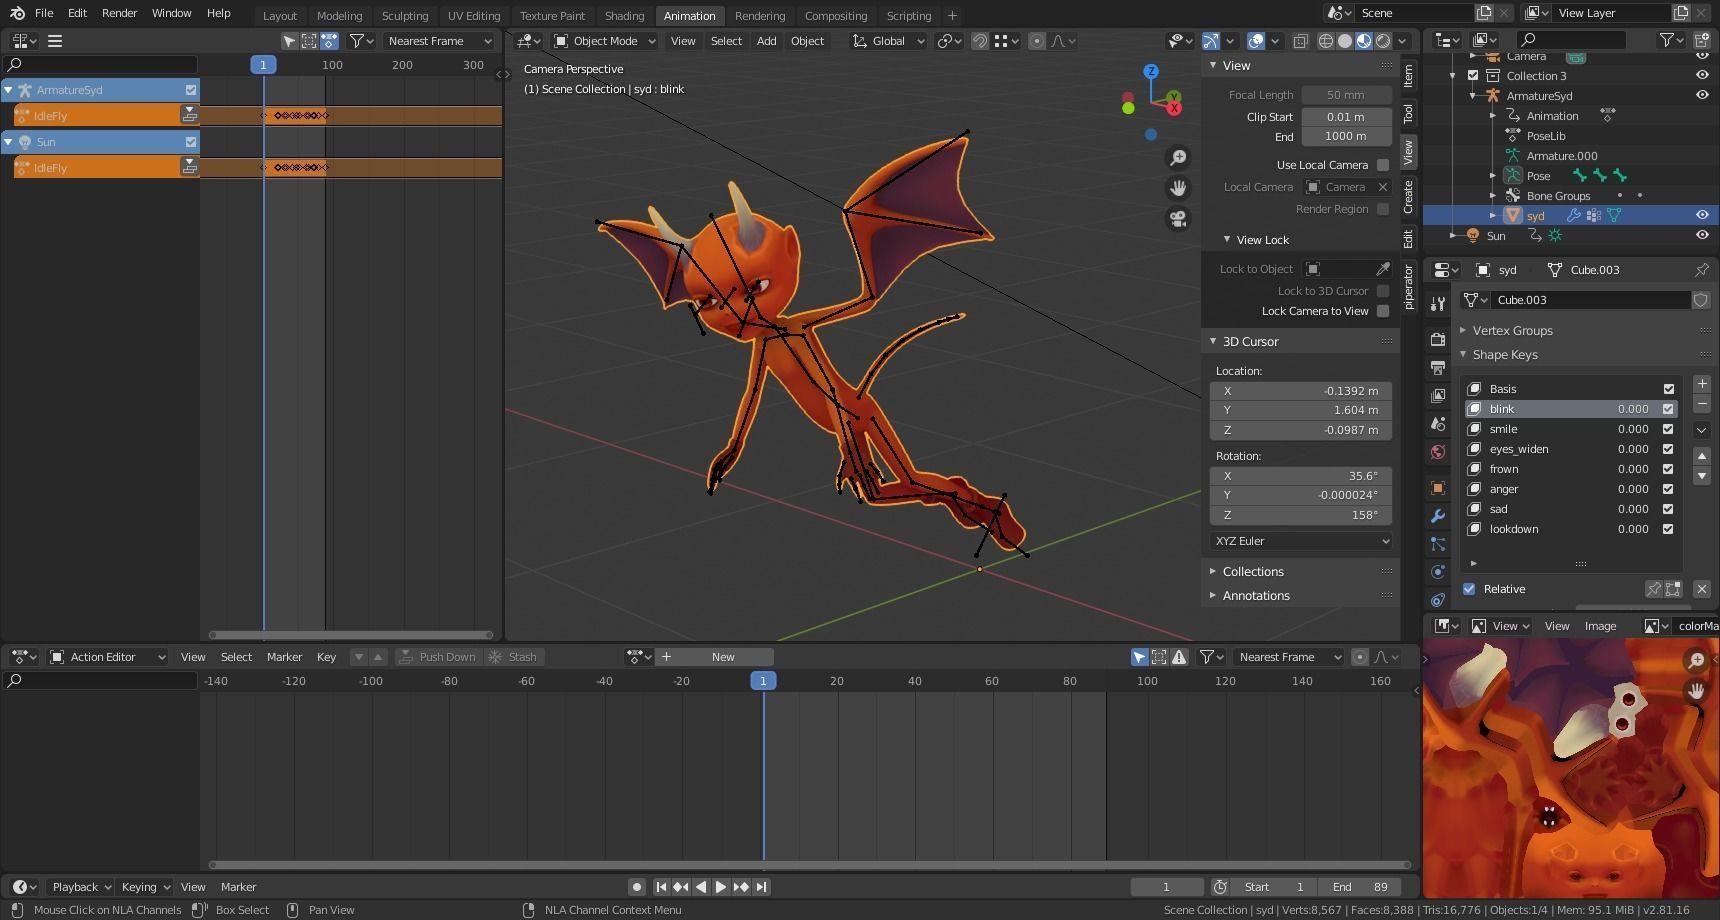Viewport: 1720px width, 920px height.
Task: Enable Use Local Camera checkbox
Action: tap(1383, 165)
